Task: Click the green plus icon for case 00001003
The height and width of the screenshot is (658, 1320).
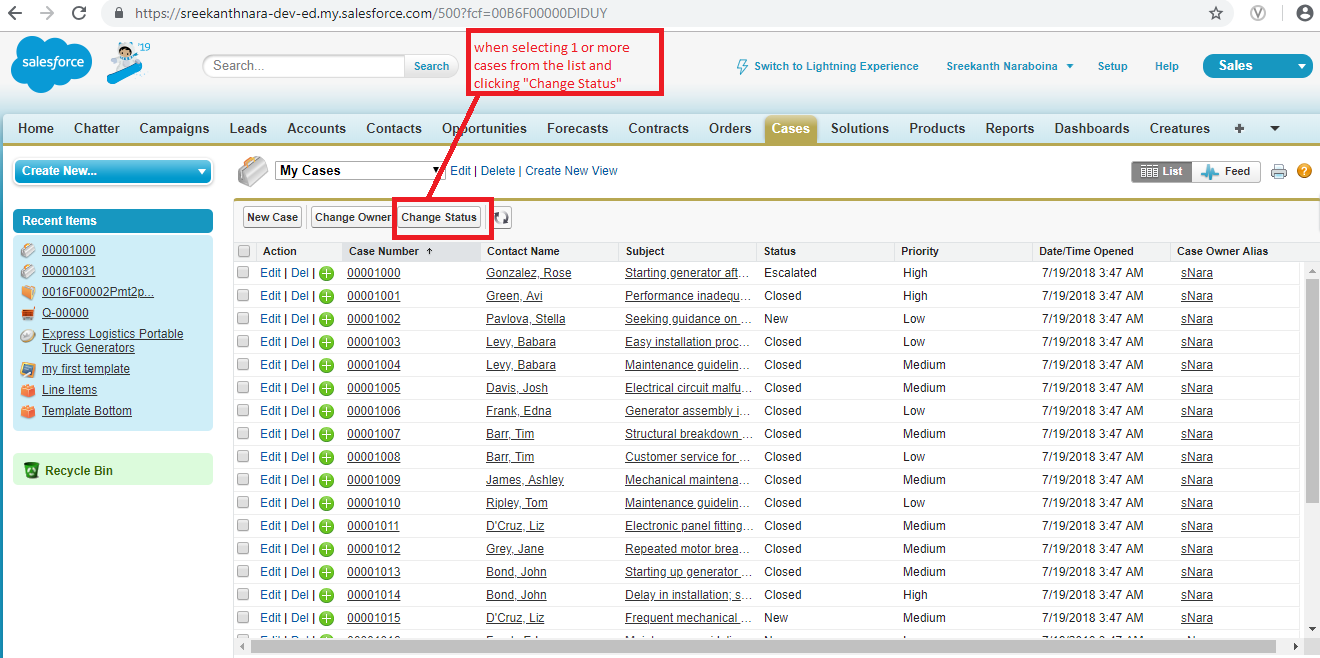Action: (x=326, y=342)
